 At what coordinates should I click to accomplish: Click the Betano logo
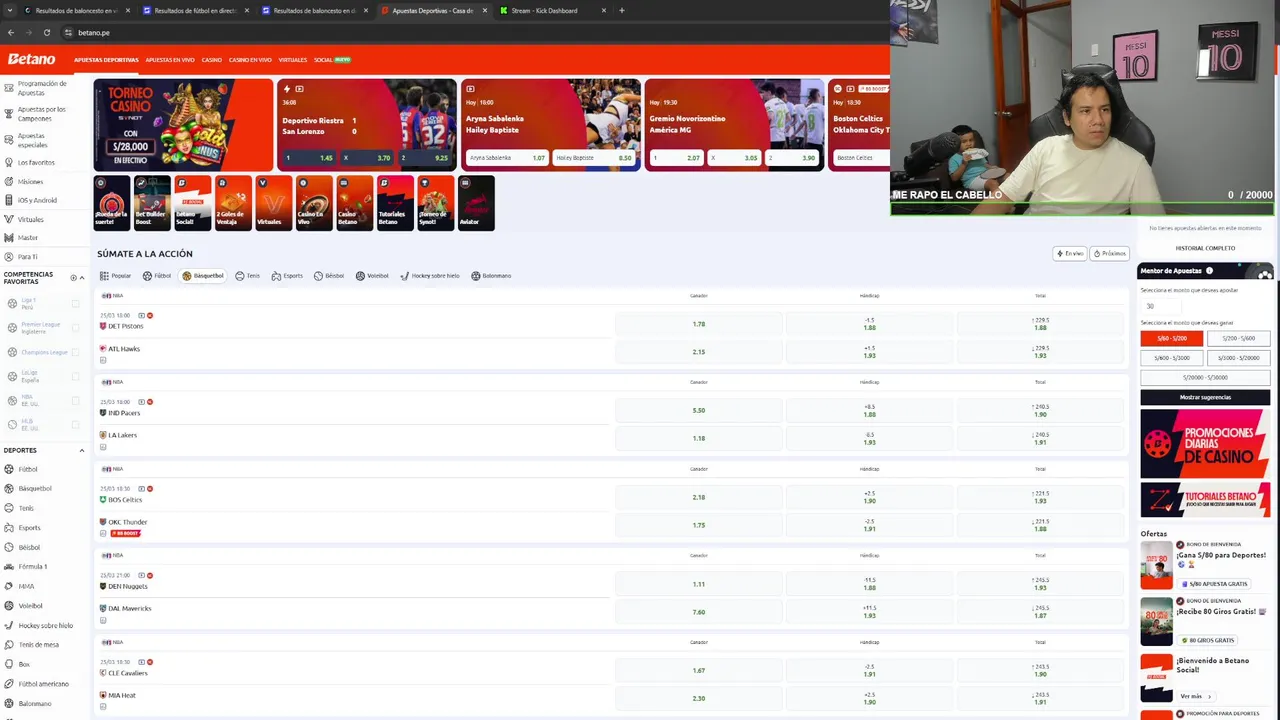32,59
